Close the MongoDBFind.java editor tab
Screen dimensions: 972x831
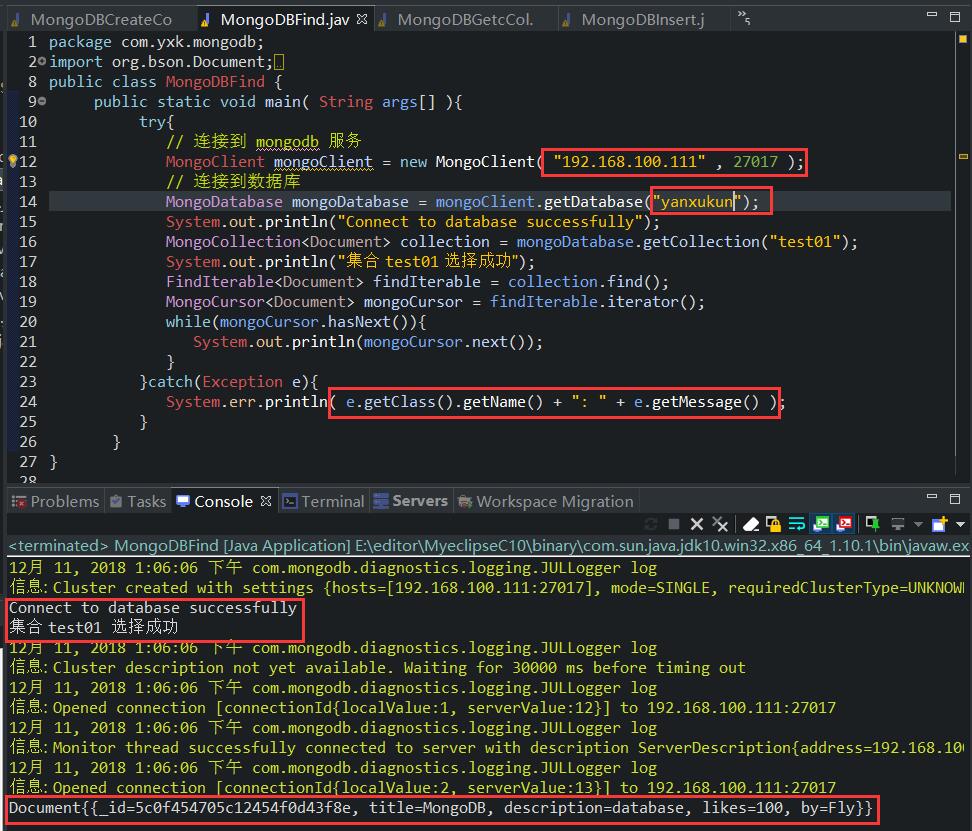click(x=362, y=19)
